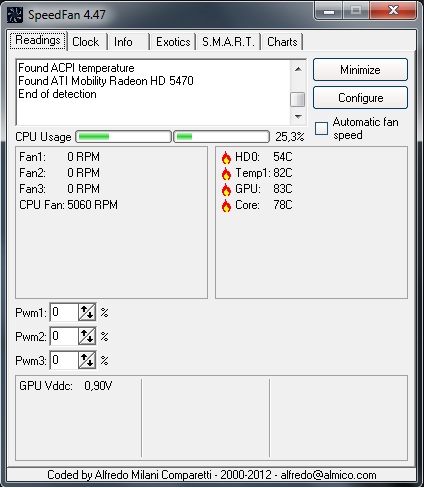
Task: Open the Clock tab
Action: 87,42
